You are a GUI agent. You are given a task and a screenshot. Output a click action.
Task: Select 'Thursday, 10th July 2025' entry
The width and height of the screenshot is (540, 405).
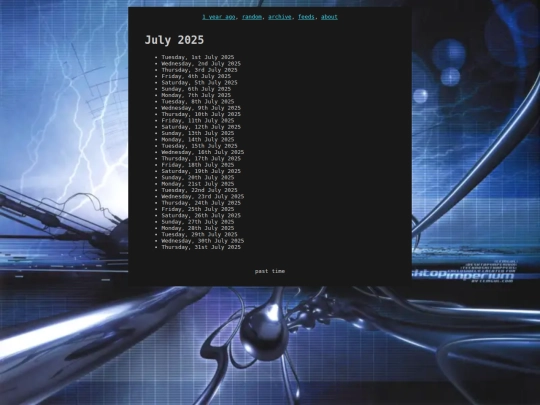click(x=201, y=114)
